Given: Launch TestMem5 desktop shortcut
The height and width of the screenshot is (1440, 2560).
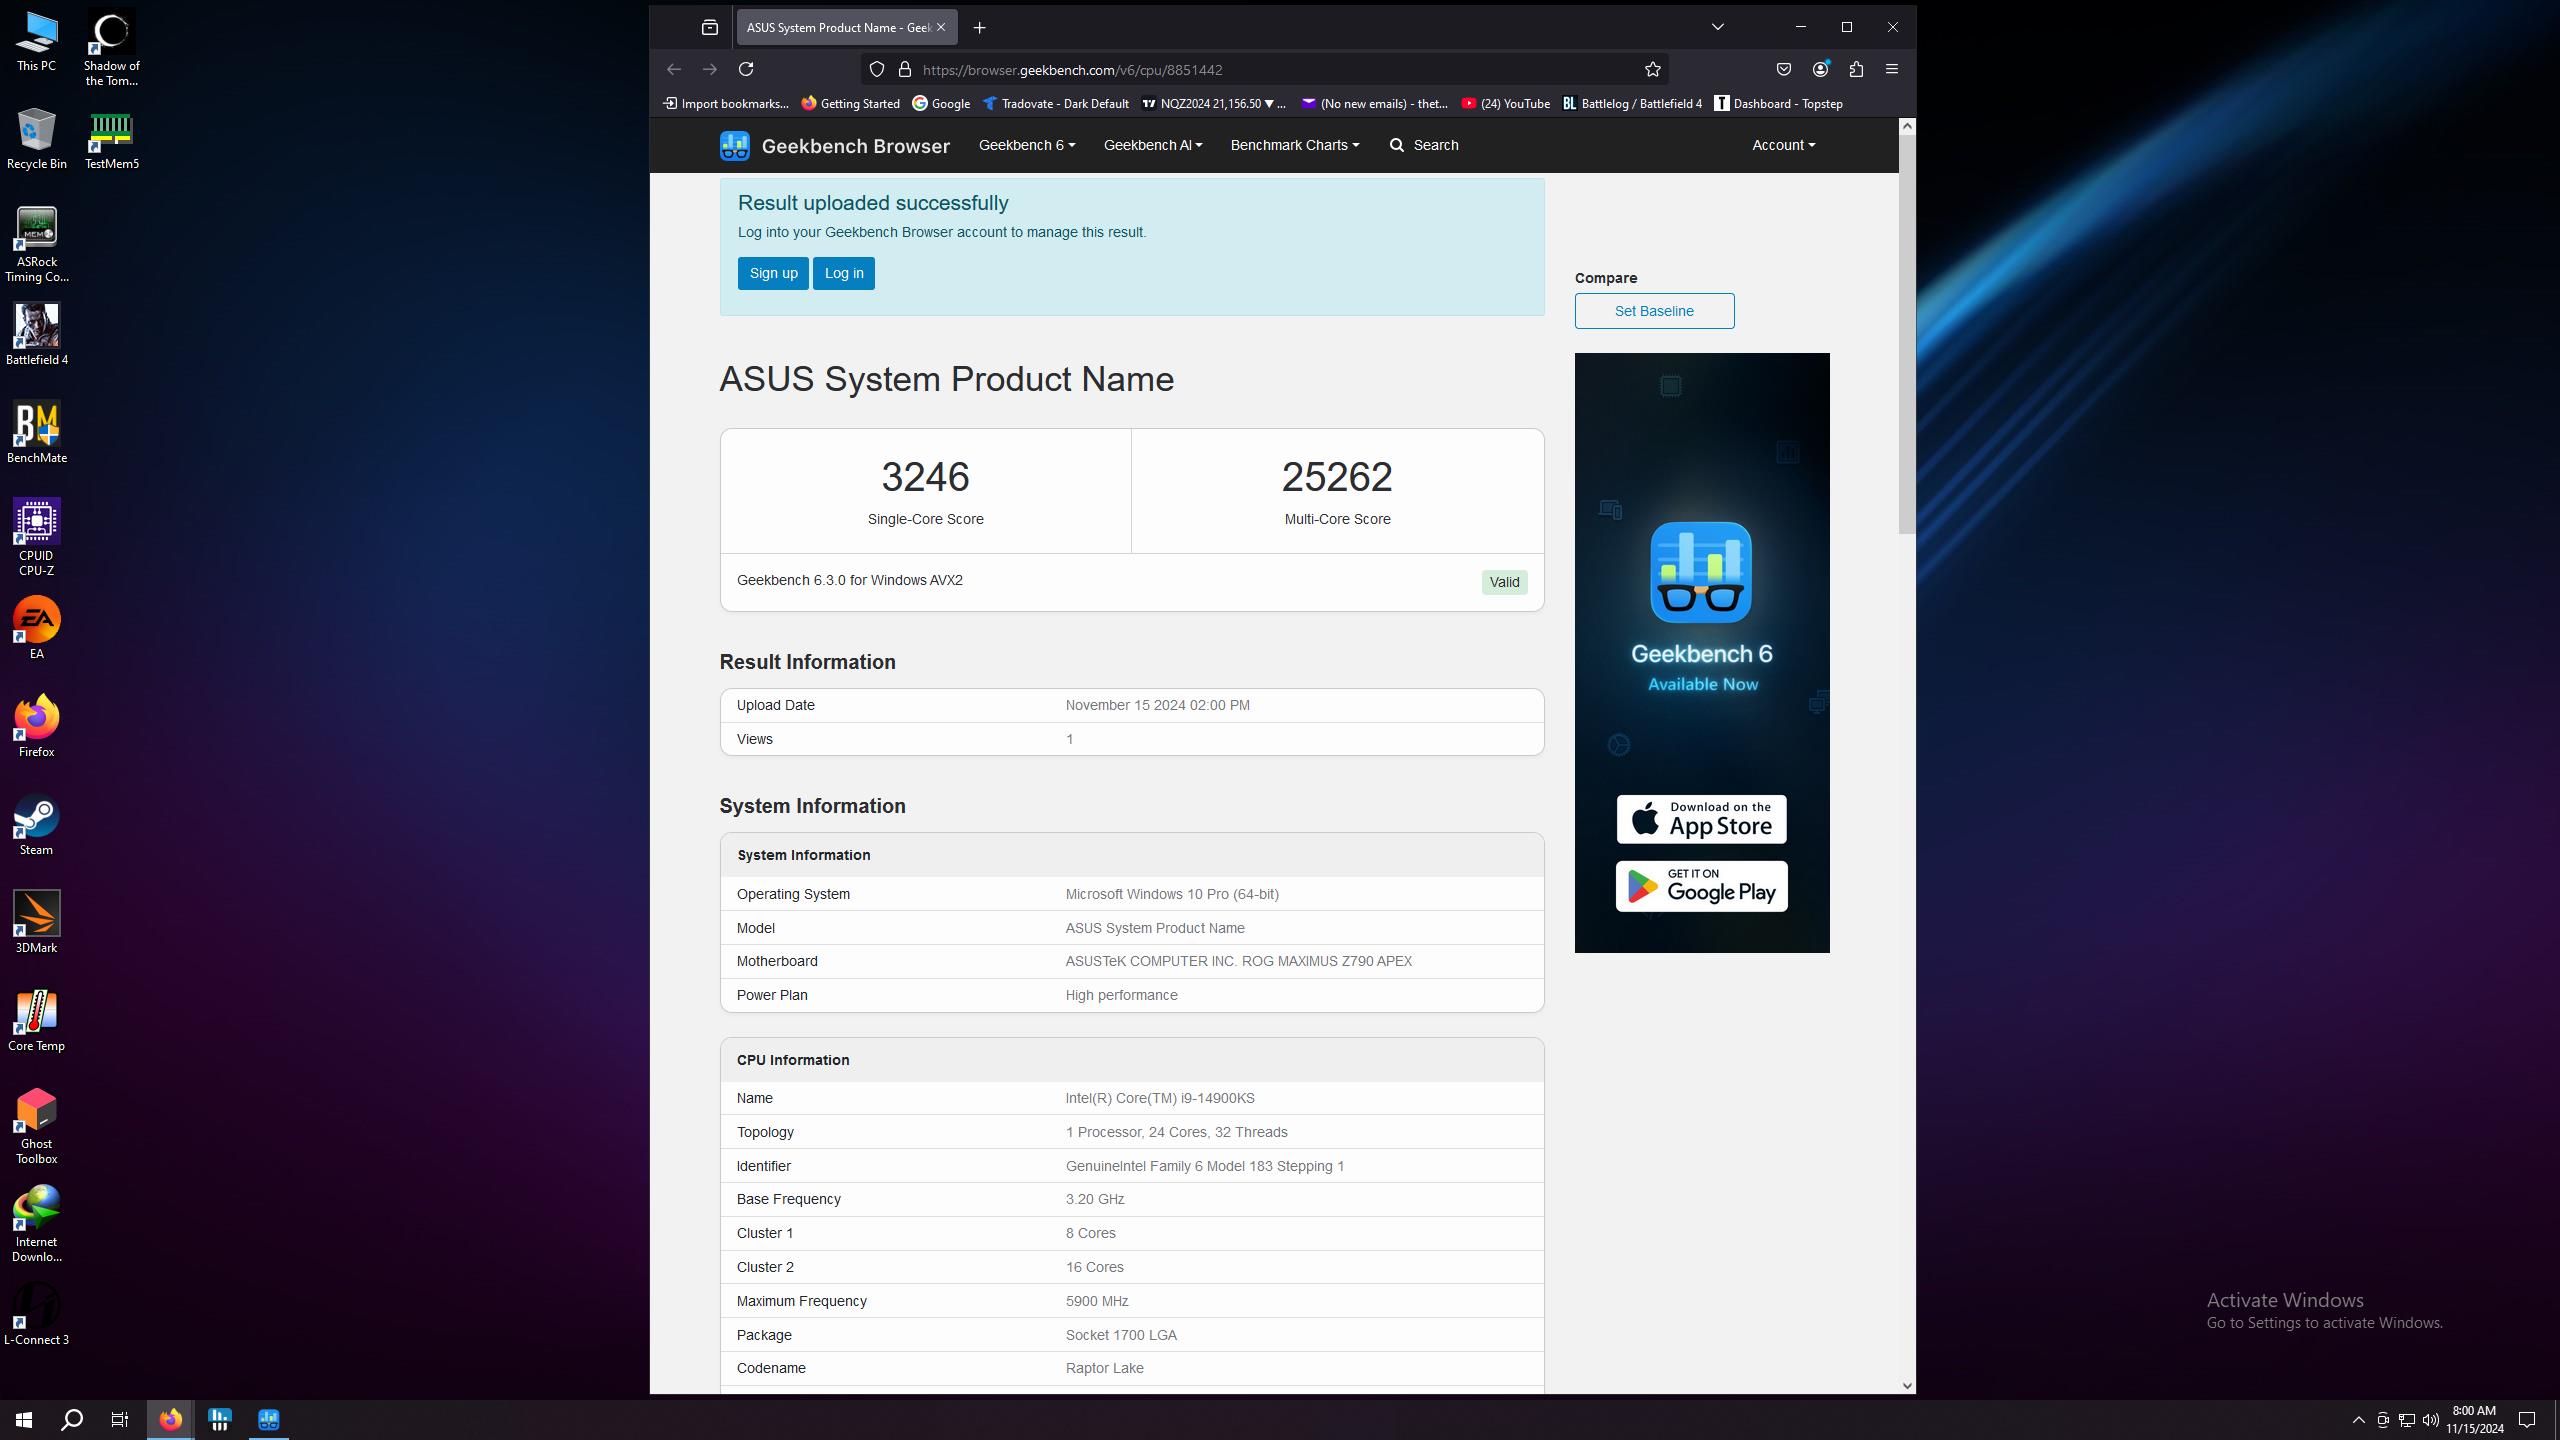Looking at the screenshot, I should click(x=111, y=139).
